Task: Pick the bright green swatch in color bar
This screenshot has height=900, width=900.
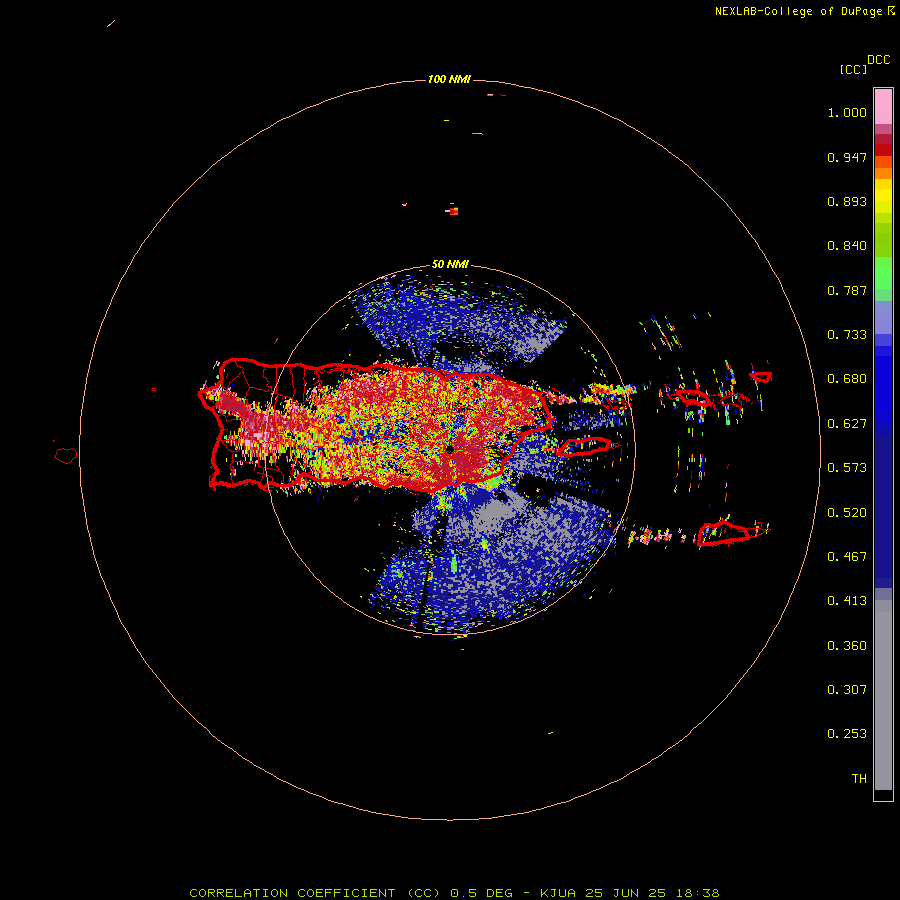Action: (x=883, y=273)
